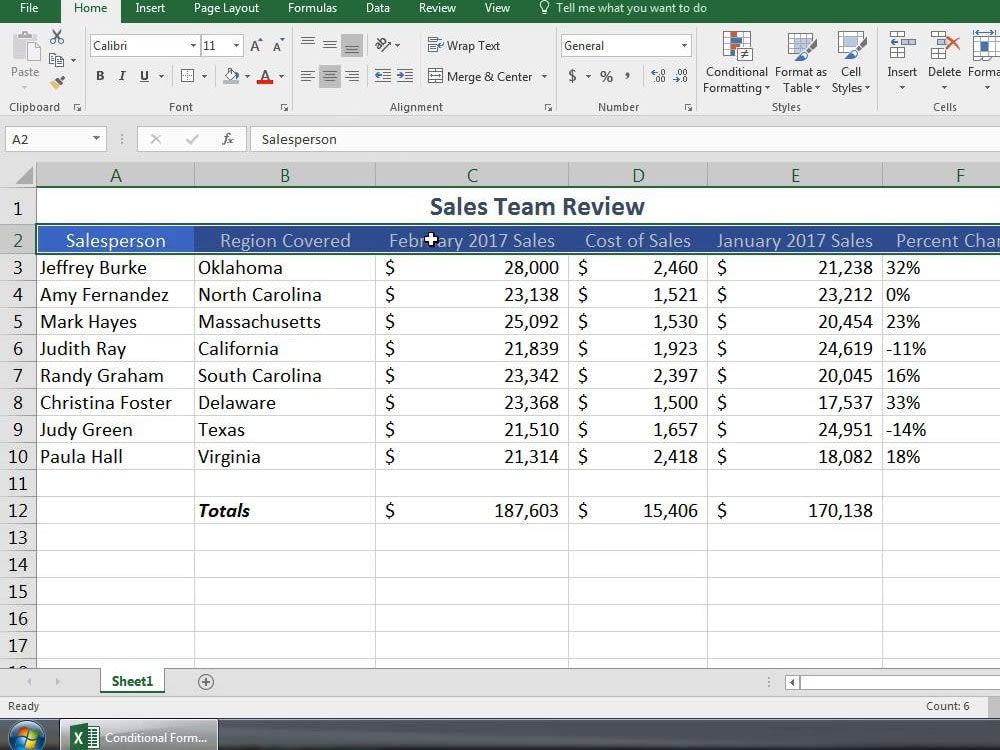1000x750 pixels.
Task: Open the File tab
Action: [x=29, y=8]
